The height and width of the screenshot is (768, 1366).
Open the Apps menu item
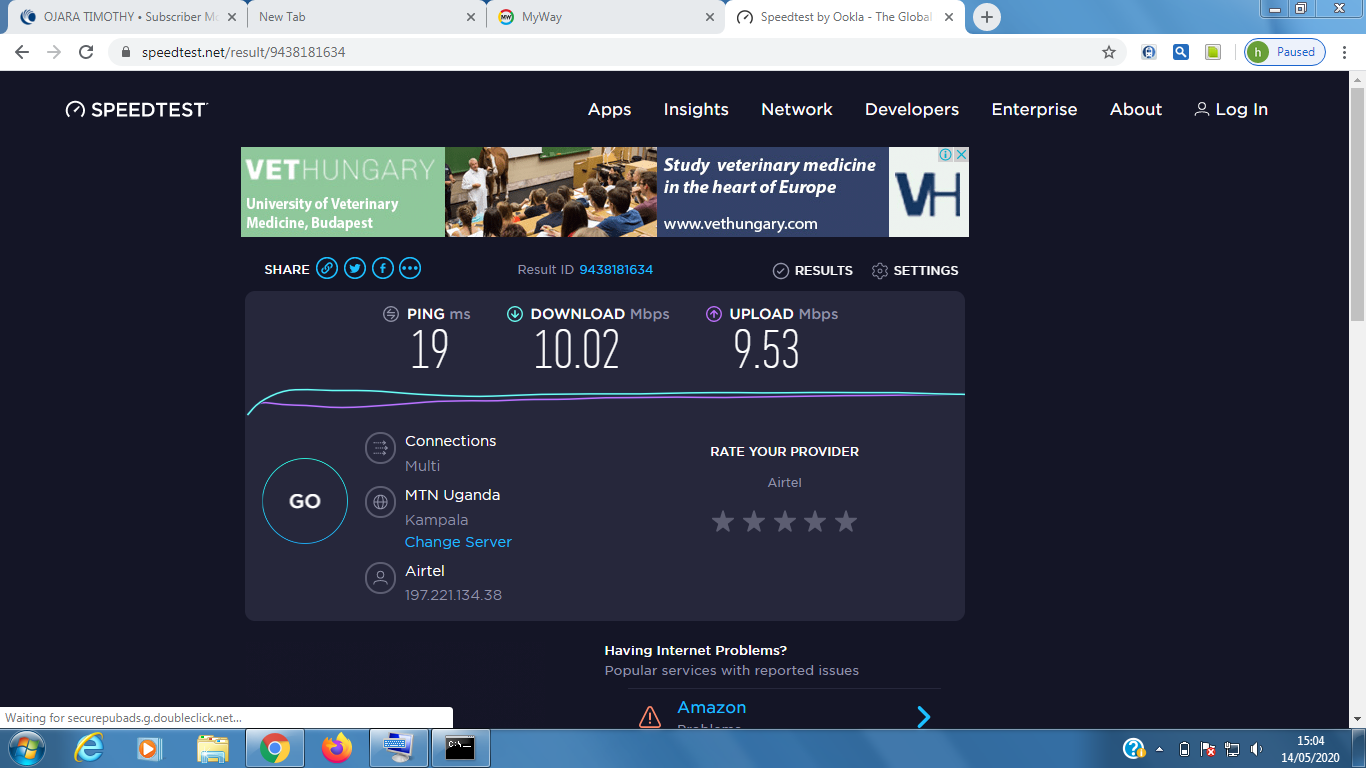click(x=609, y=110)
